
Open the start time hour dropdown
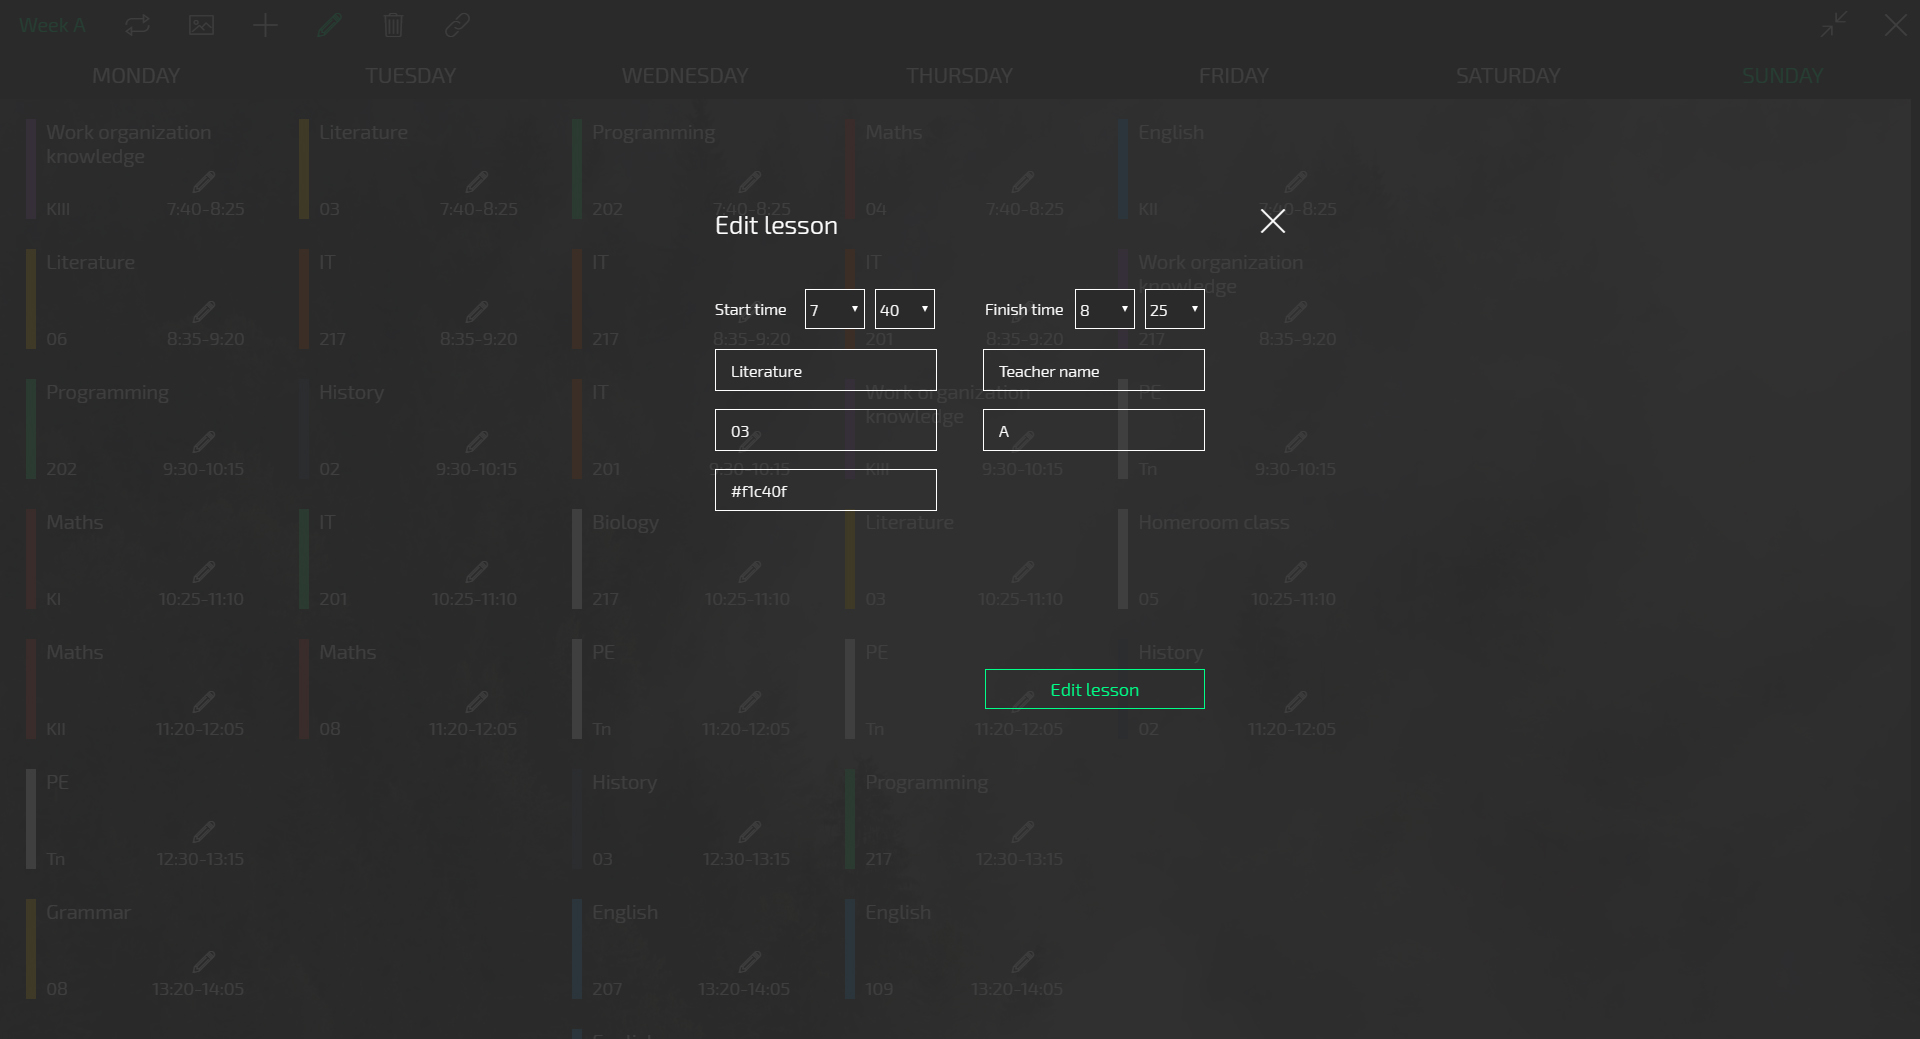(x=834, y=309)
